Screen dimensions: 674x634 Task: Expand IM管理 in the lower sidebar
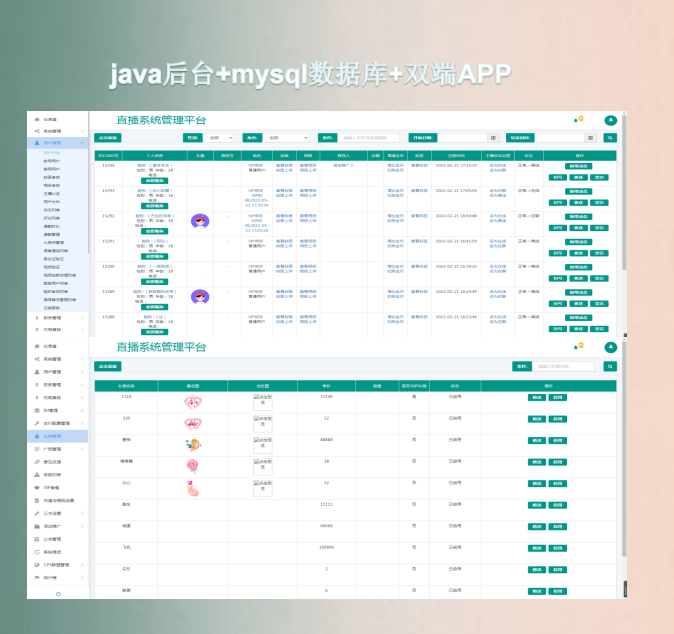click(x=58, y=410)
